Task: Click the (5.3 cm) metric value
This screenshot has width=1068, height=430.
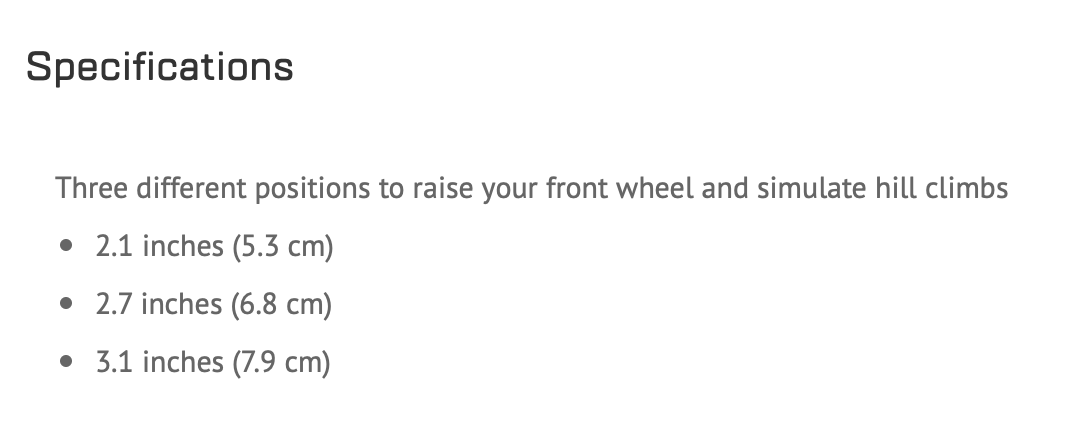Action: (x=283, y=247)
